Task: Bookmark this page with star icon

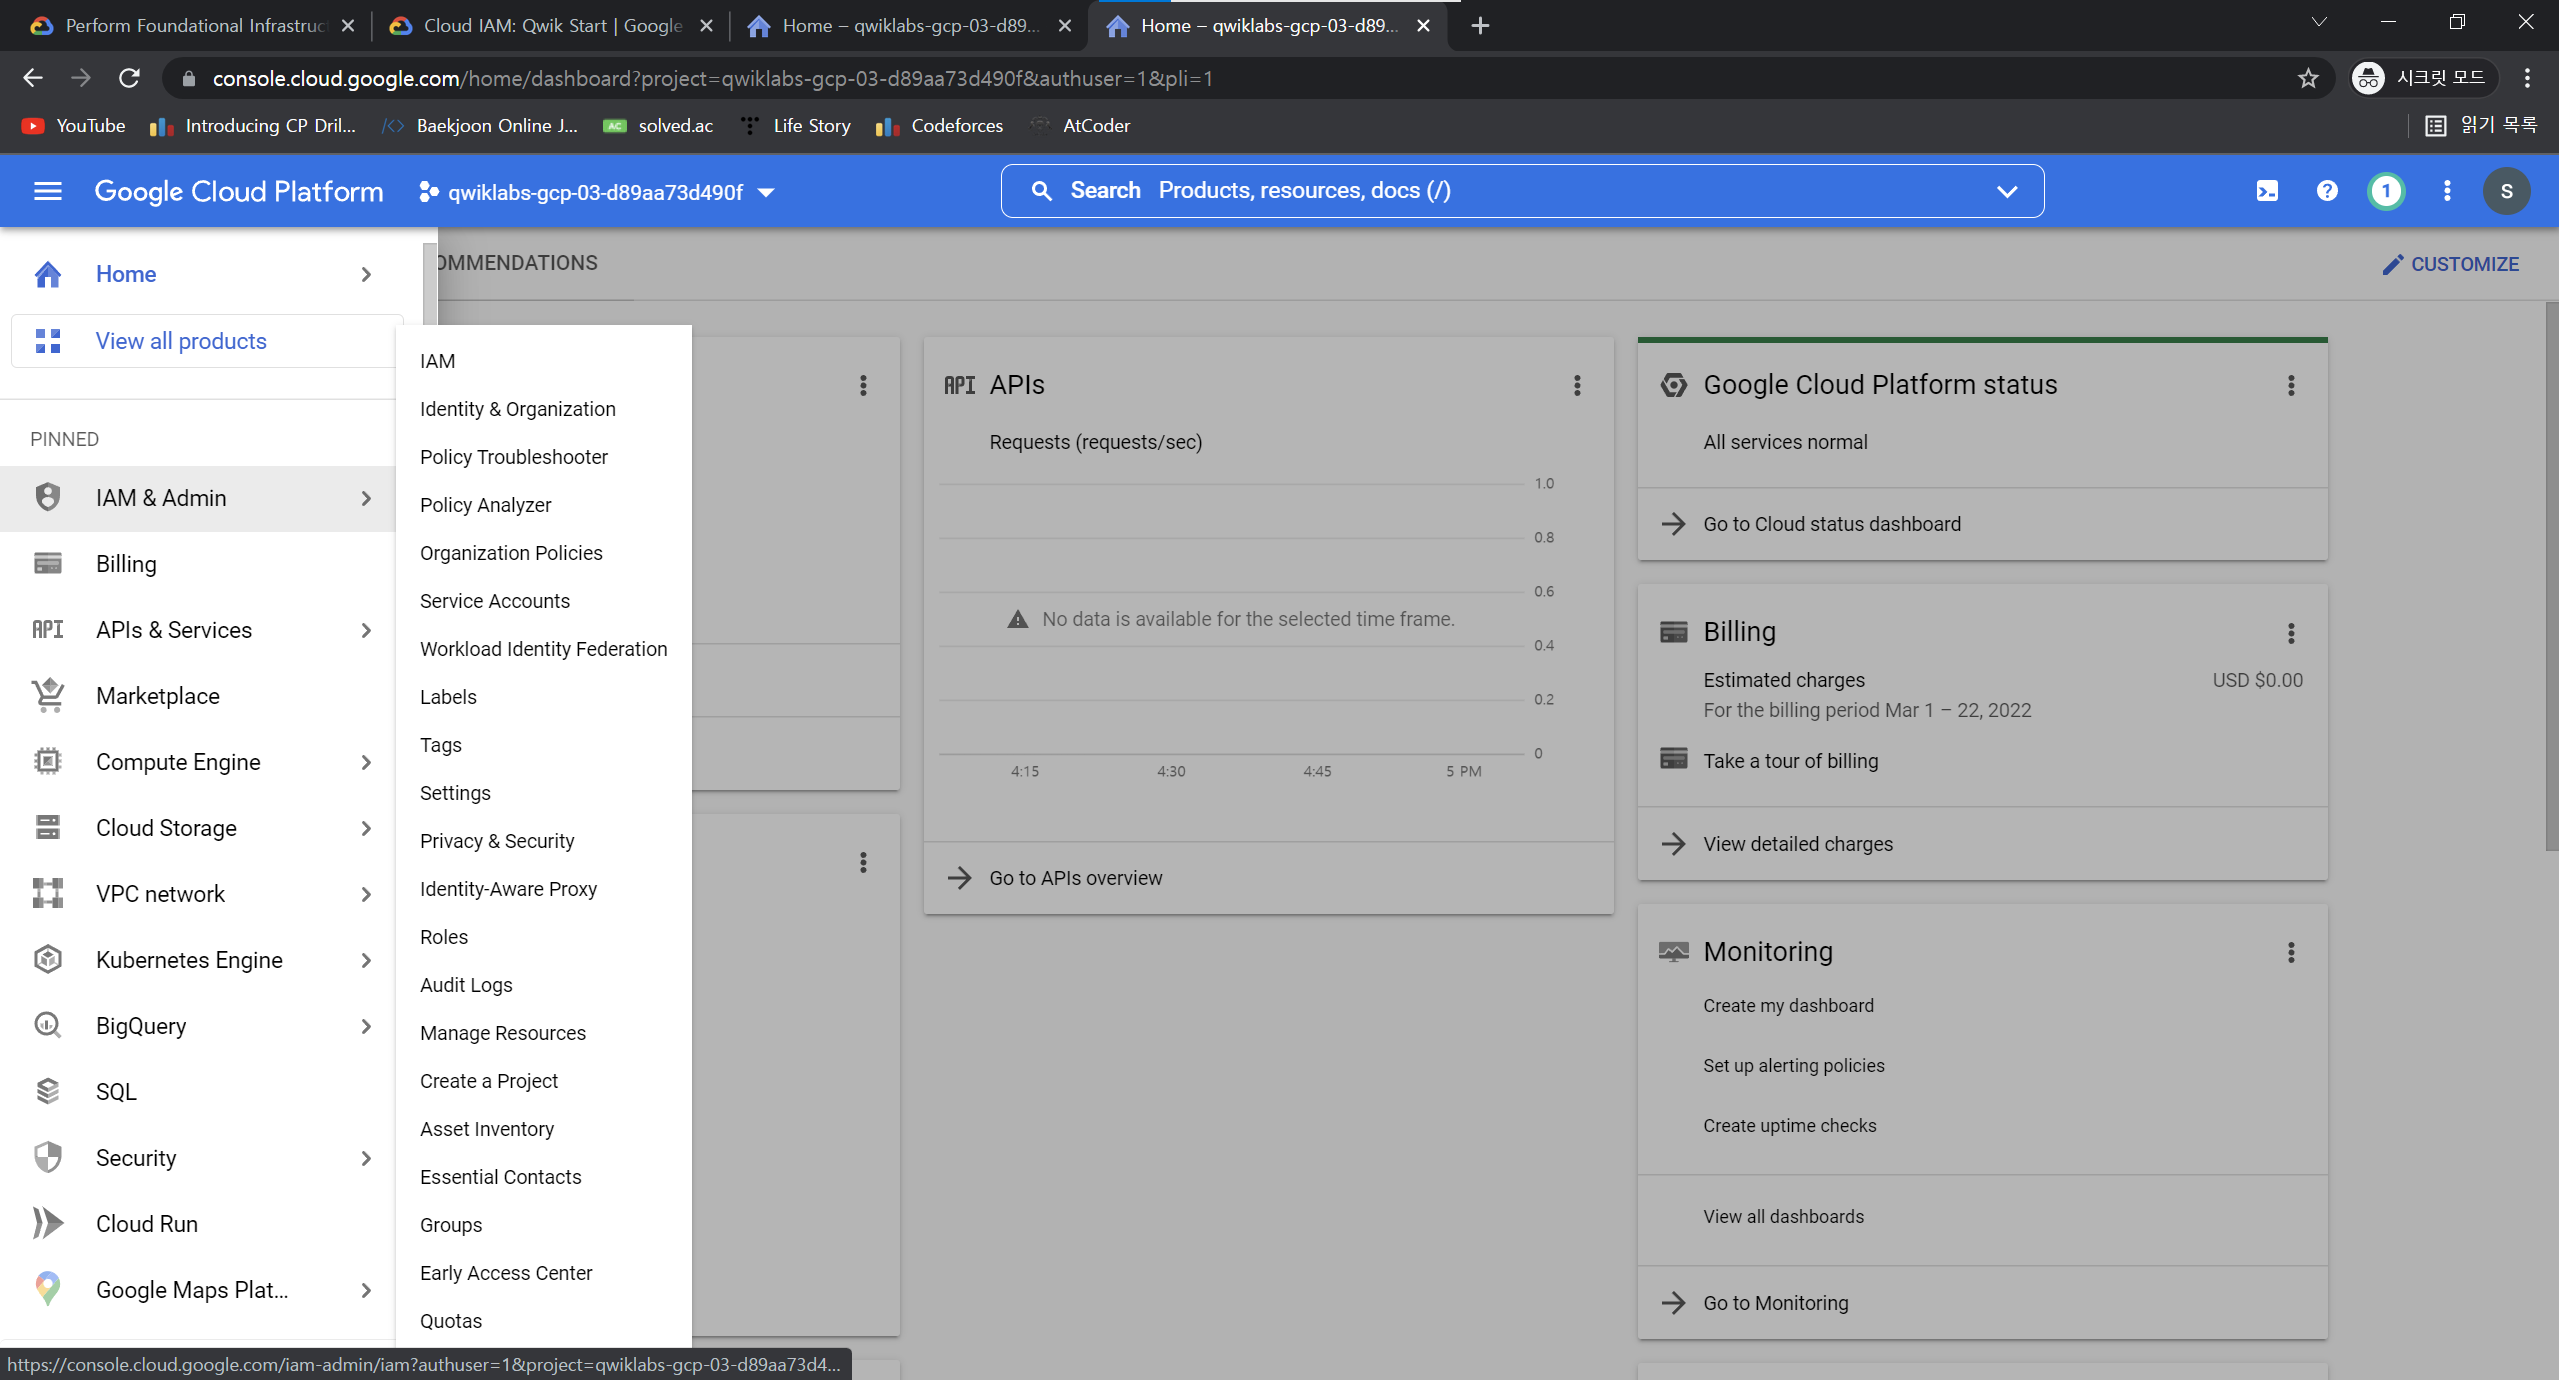Action: [x=2307, y=78]
